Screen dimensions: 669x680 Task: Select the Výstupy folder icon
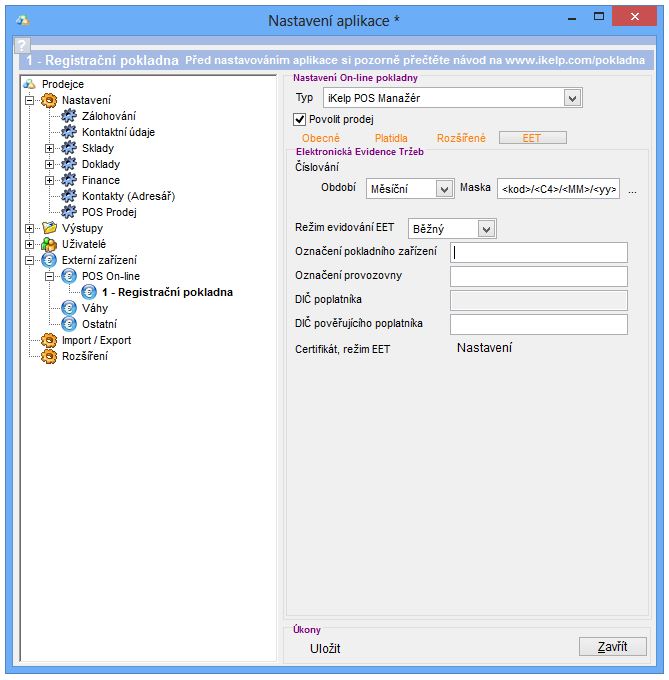(49, 228)
